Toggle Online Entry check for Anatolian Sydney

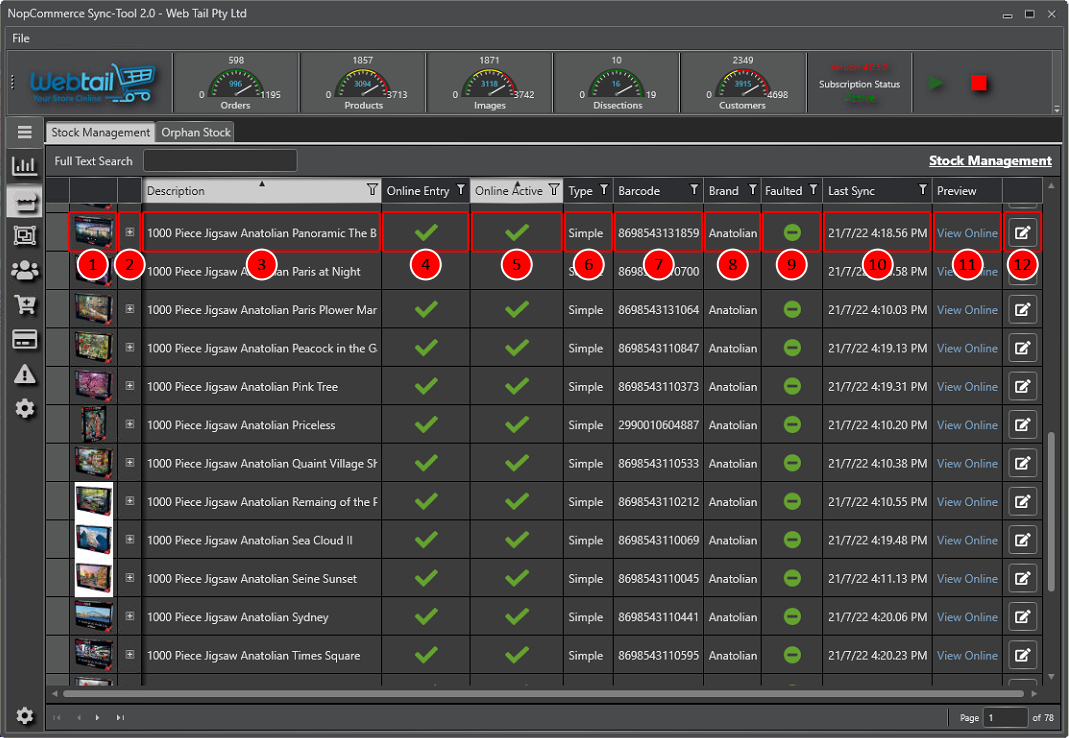(x=426, y=617)
